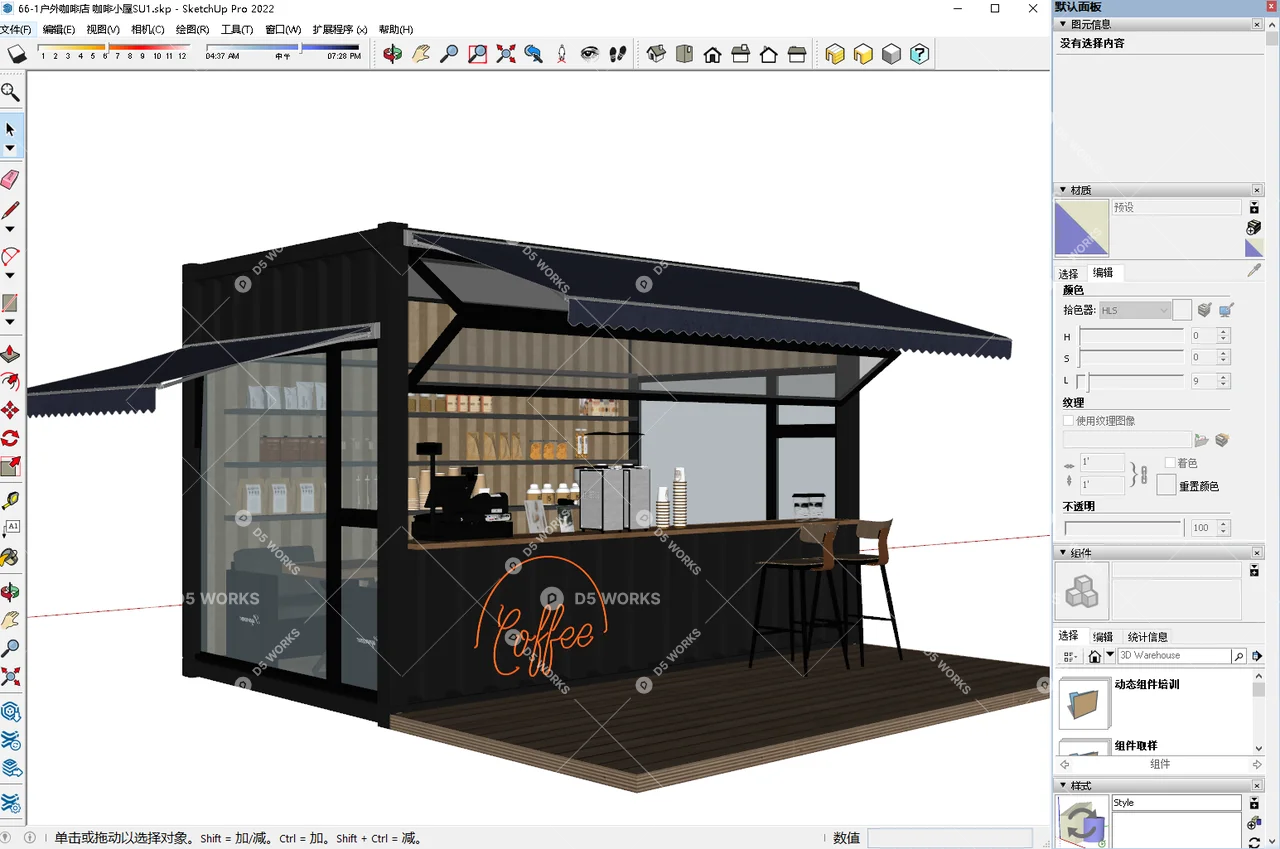The height and width of the screenshot is (849, 1280).
Task: Open the HLS picker dropdown
Action: (1163, 310)
